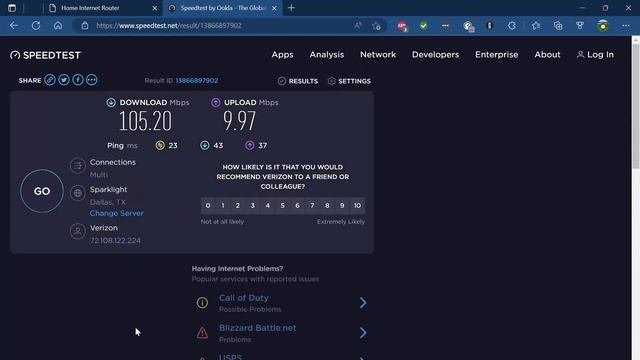Select rating 6 for Verizon

coord(297,206)
